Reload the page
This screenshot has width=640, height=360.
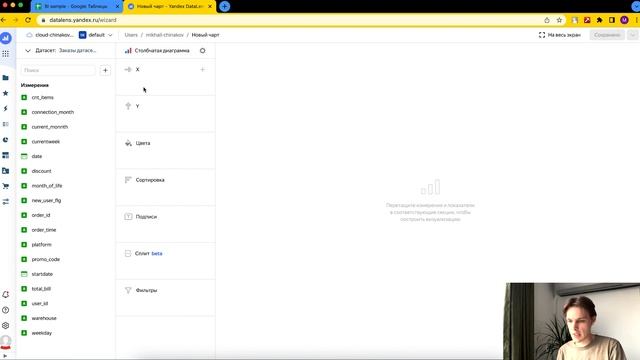click(x=28, y=20)
